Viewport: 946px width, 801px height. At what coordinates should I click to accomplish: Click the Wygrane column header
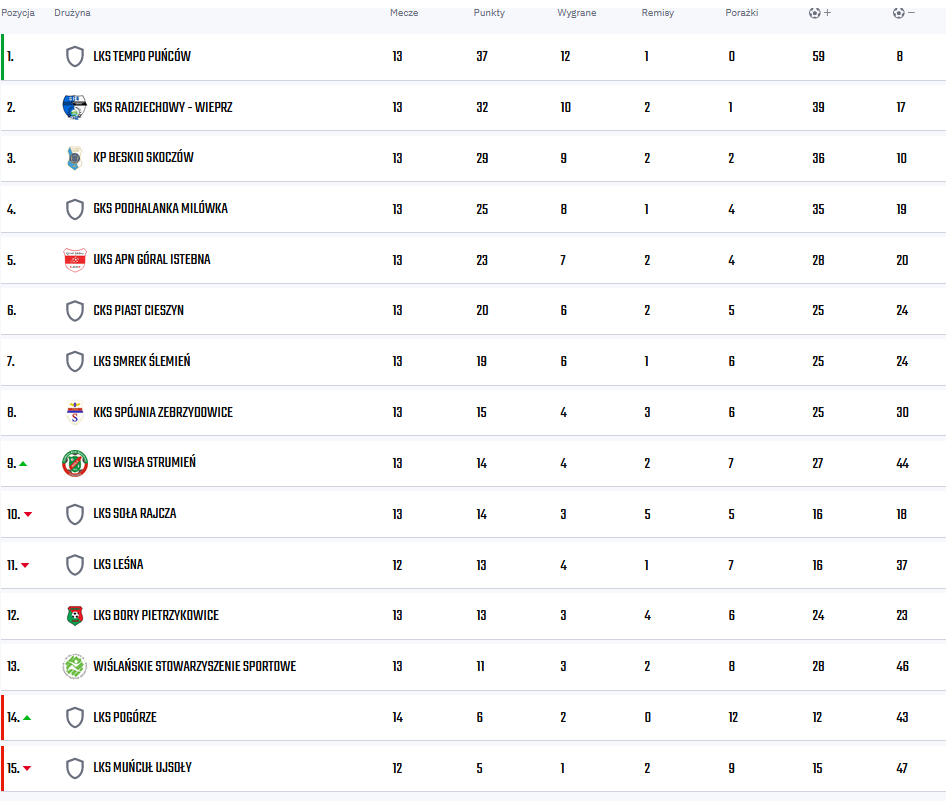(576, 13)
